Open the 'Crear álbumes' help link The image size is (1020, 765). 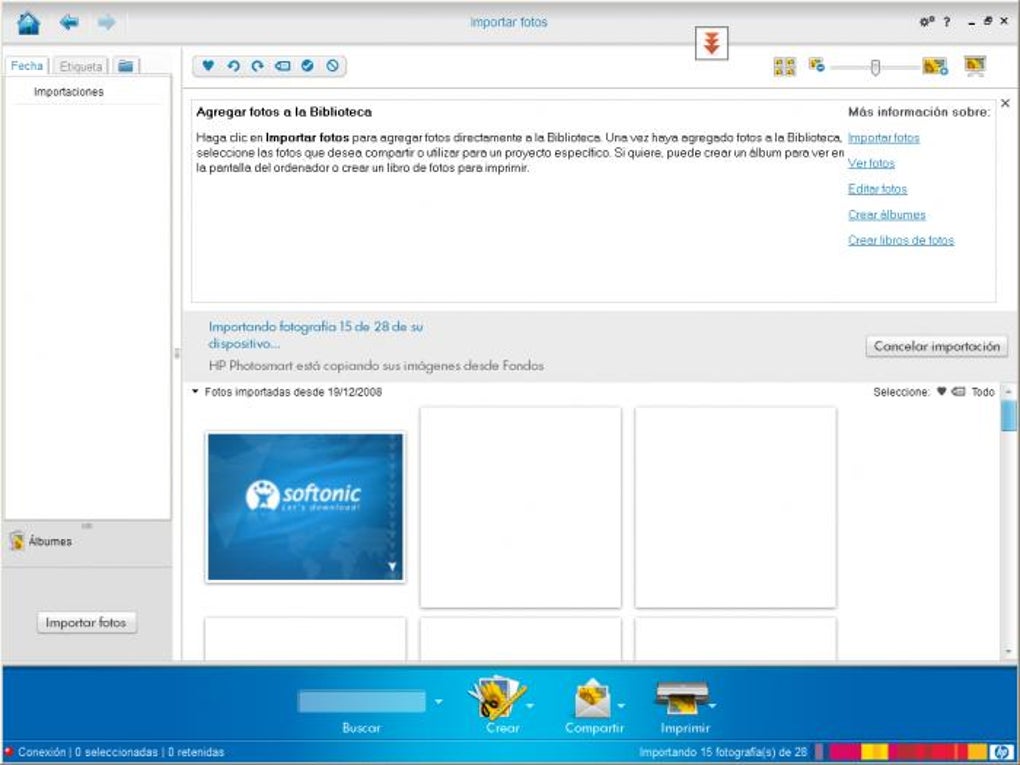click(887, 215)
